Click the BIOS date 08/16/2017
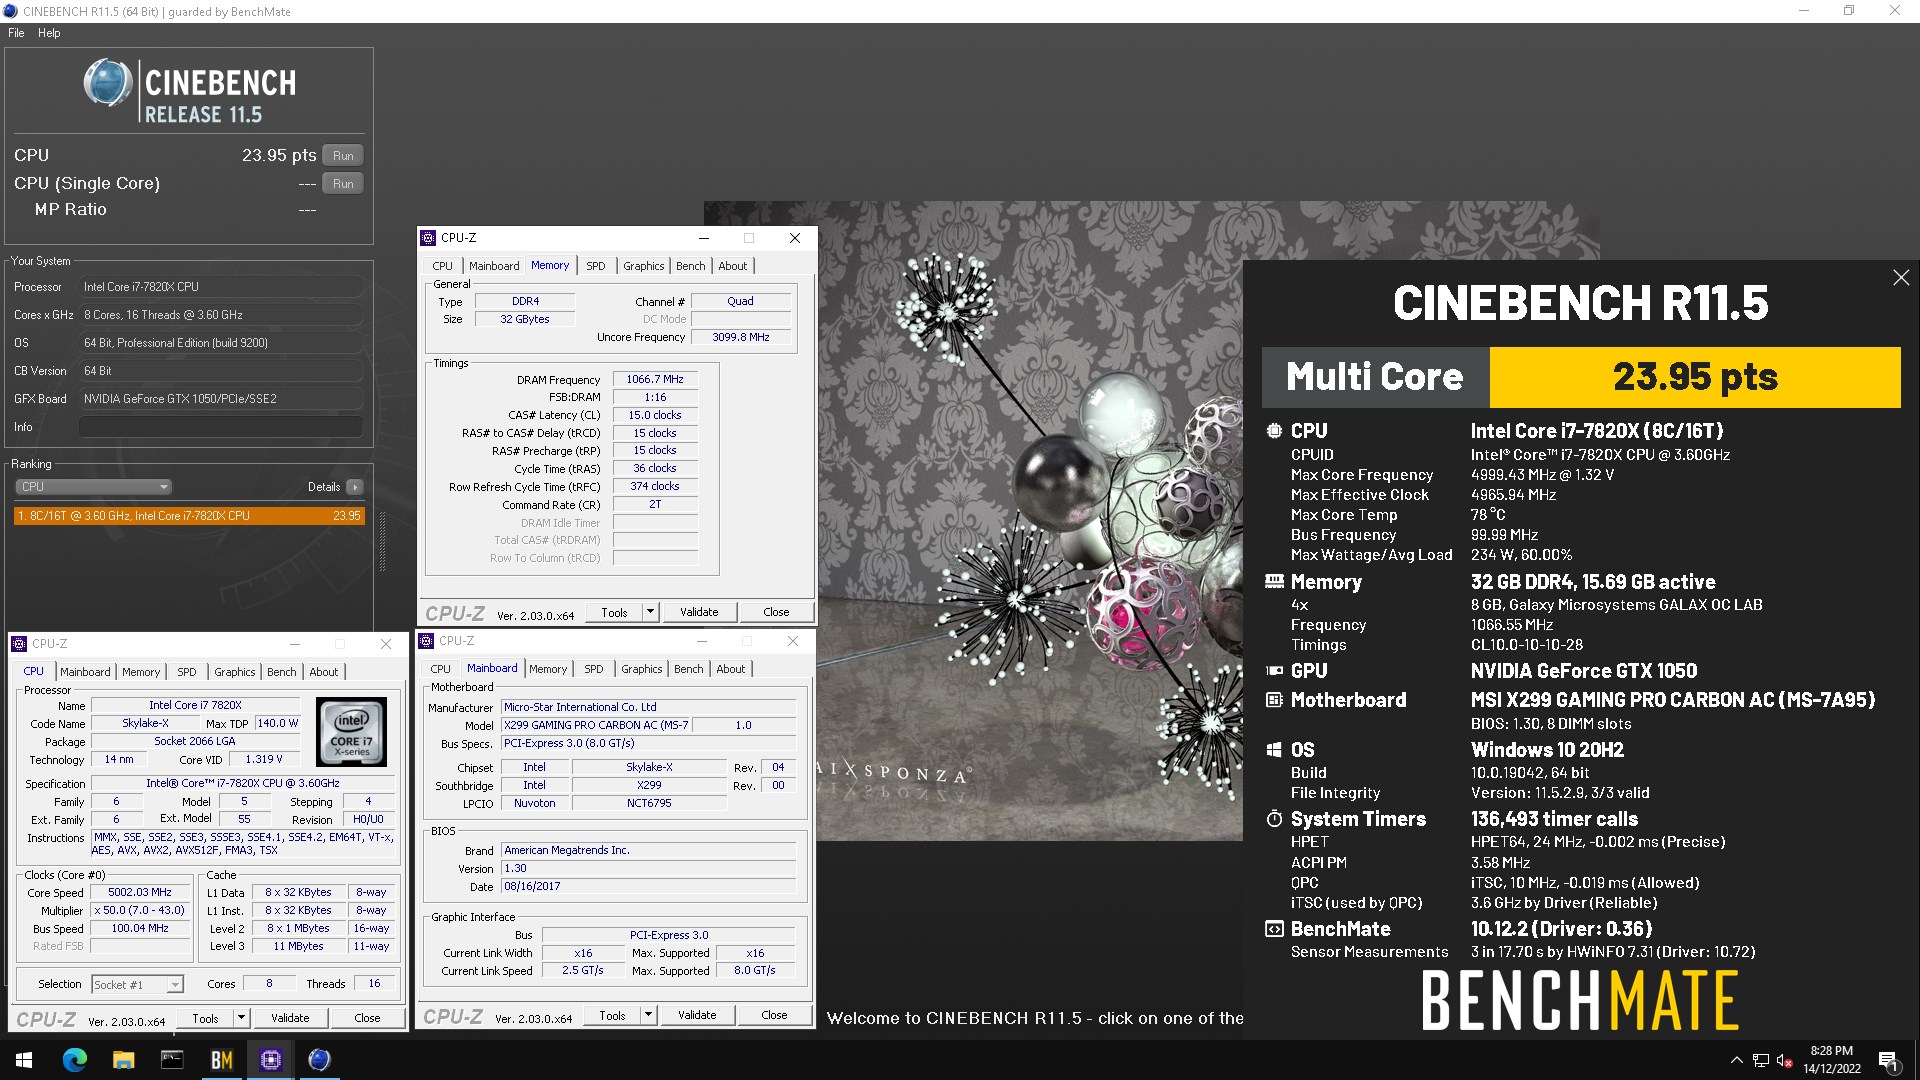 (x=648, y=887)
